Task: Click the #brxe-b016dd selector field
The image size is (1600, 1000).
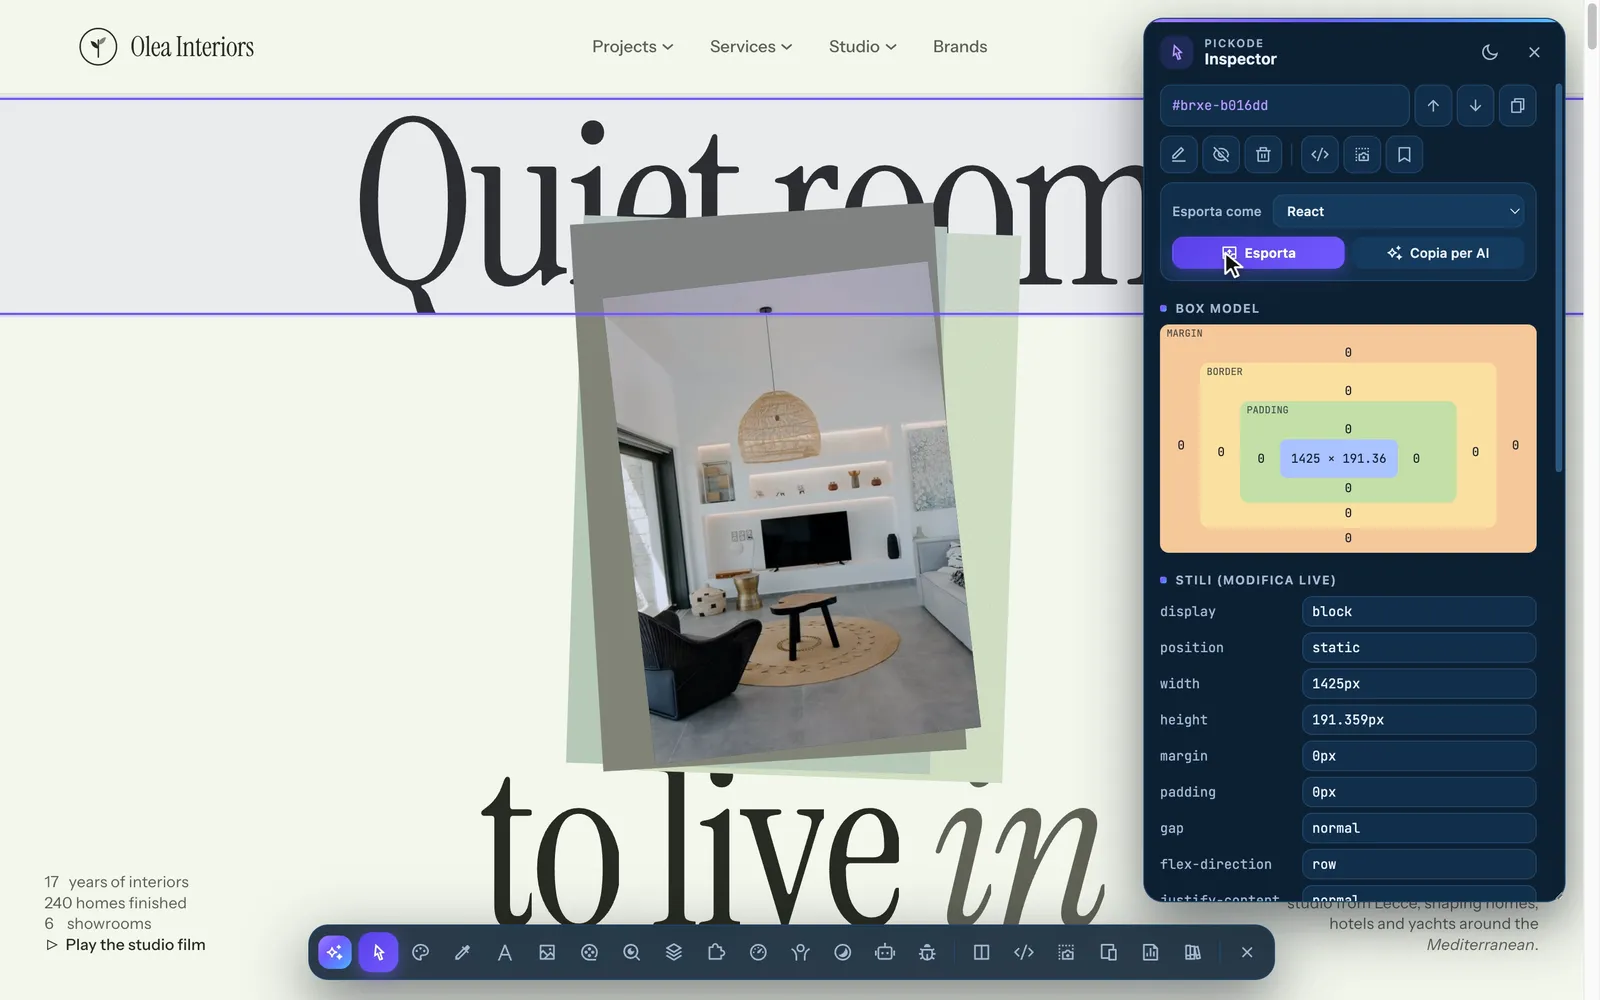Action: (1284, 106)
